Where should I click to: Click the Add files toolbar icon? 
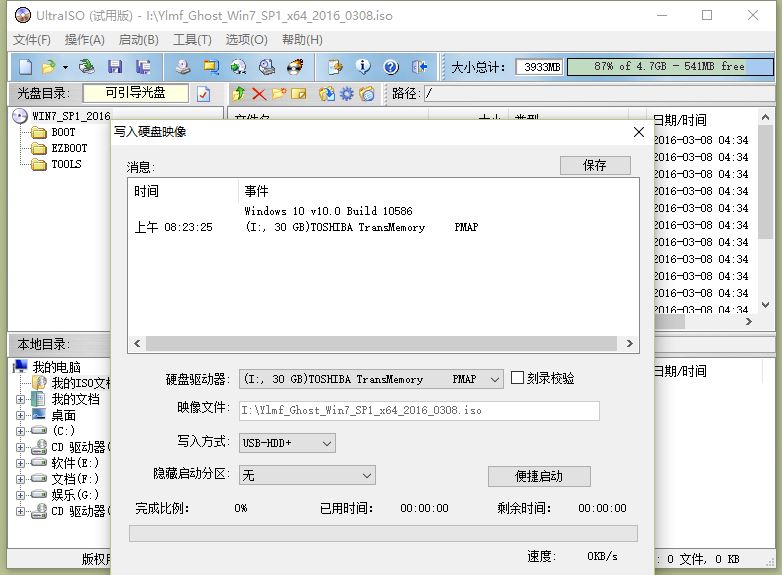(335, 67)
